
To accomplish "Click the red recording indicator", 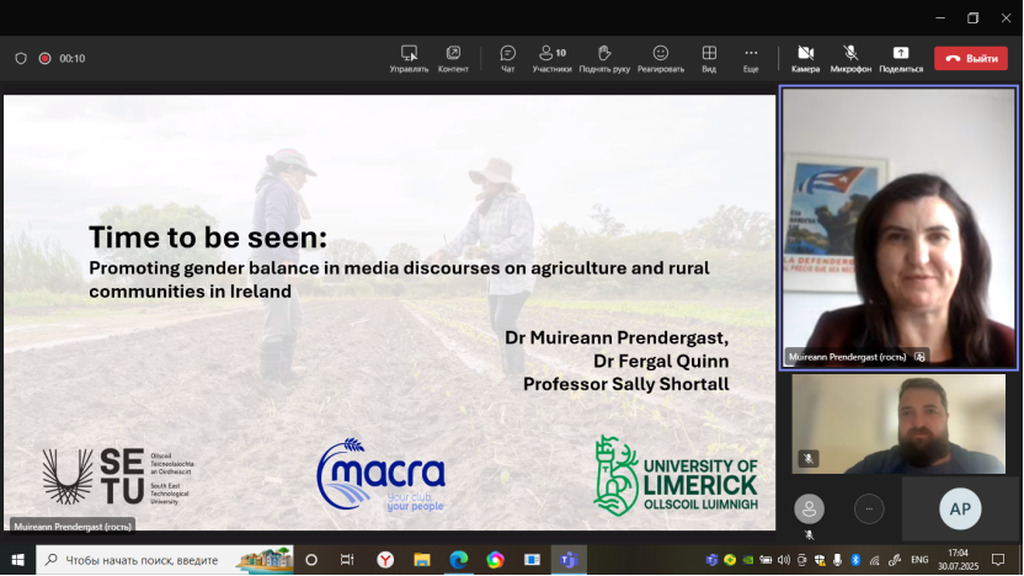I will (x=45, y=58).
